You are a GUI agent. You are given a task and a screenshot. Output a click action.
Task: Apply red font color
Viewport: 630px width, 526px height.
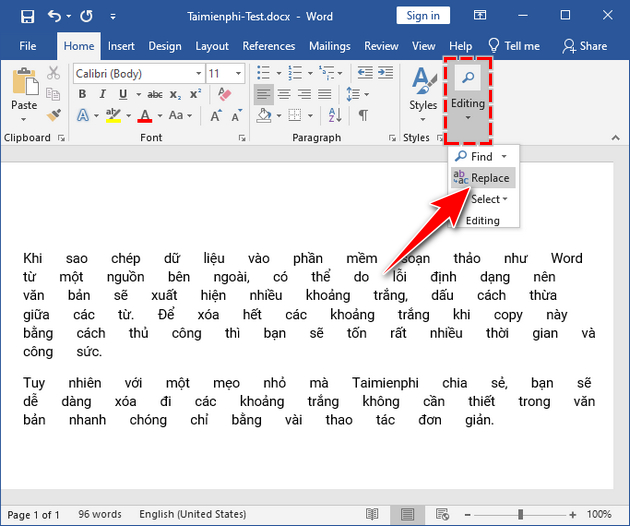[145, 115]
